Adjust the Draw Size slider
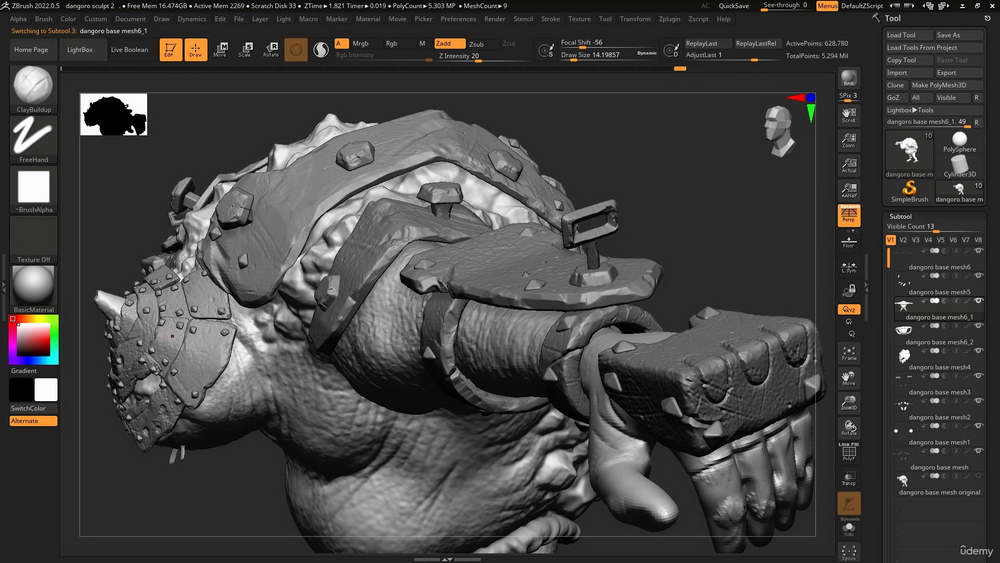 (x=597, y=55)
